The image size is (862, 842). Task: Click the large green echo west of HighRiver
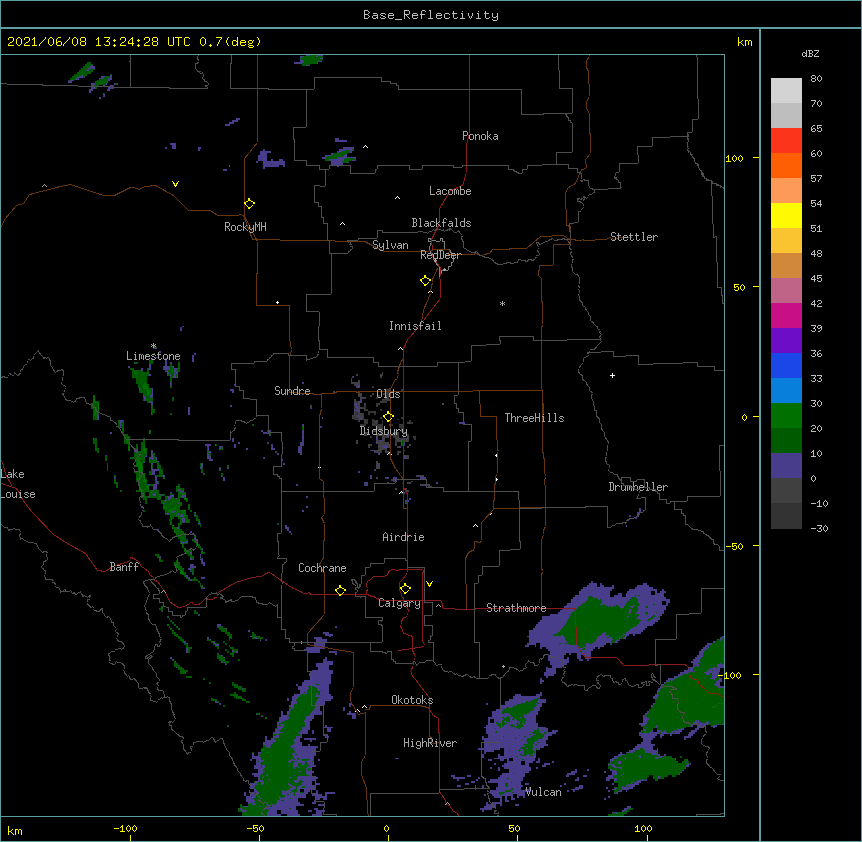pos(286,753)
